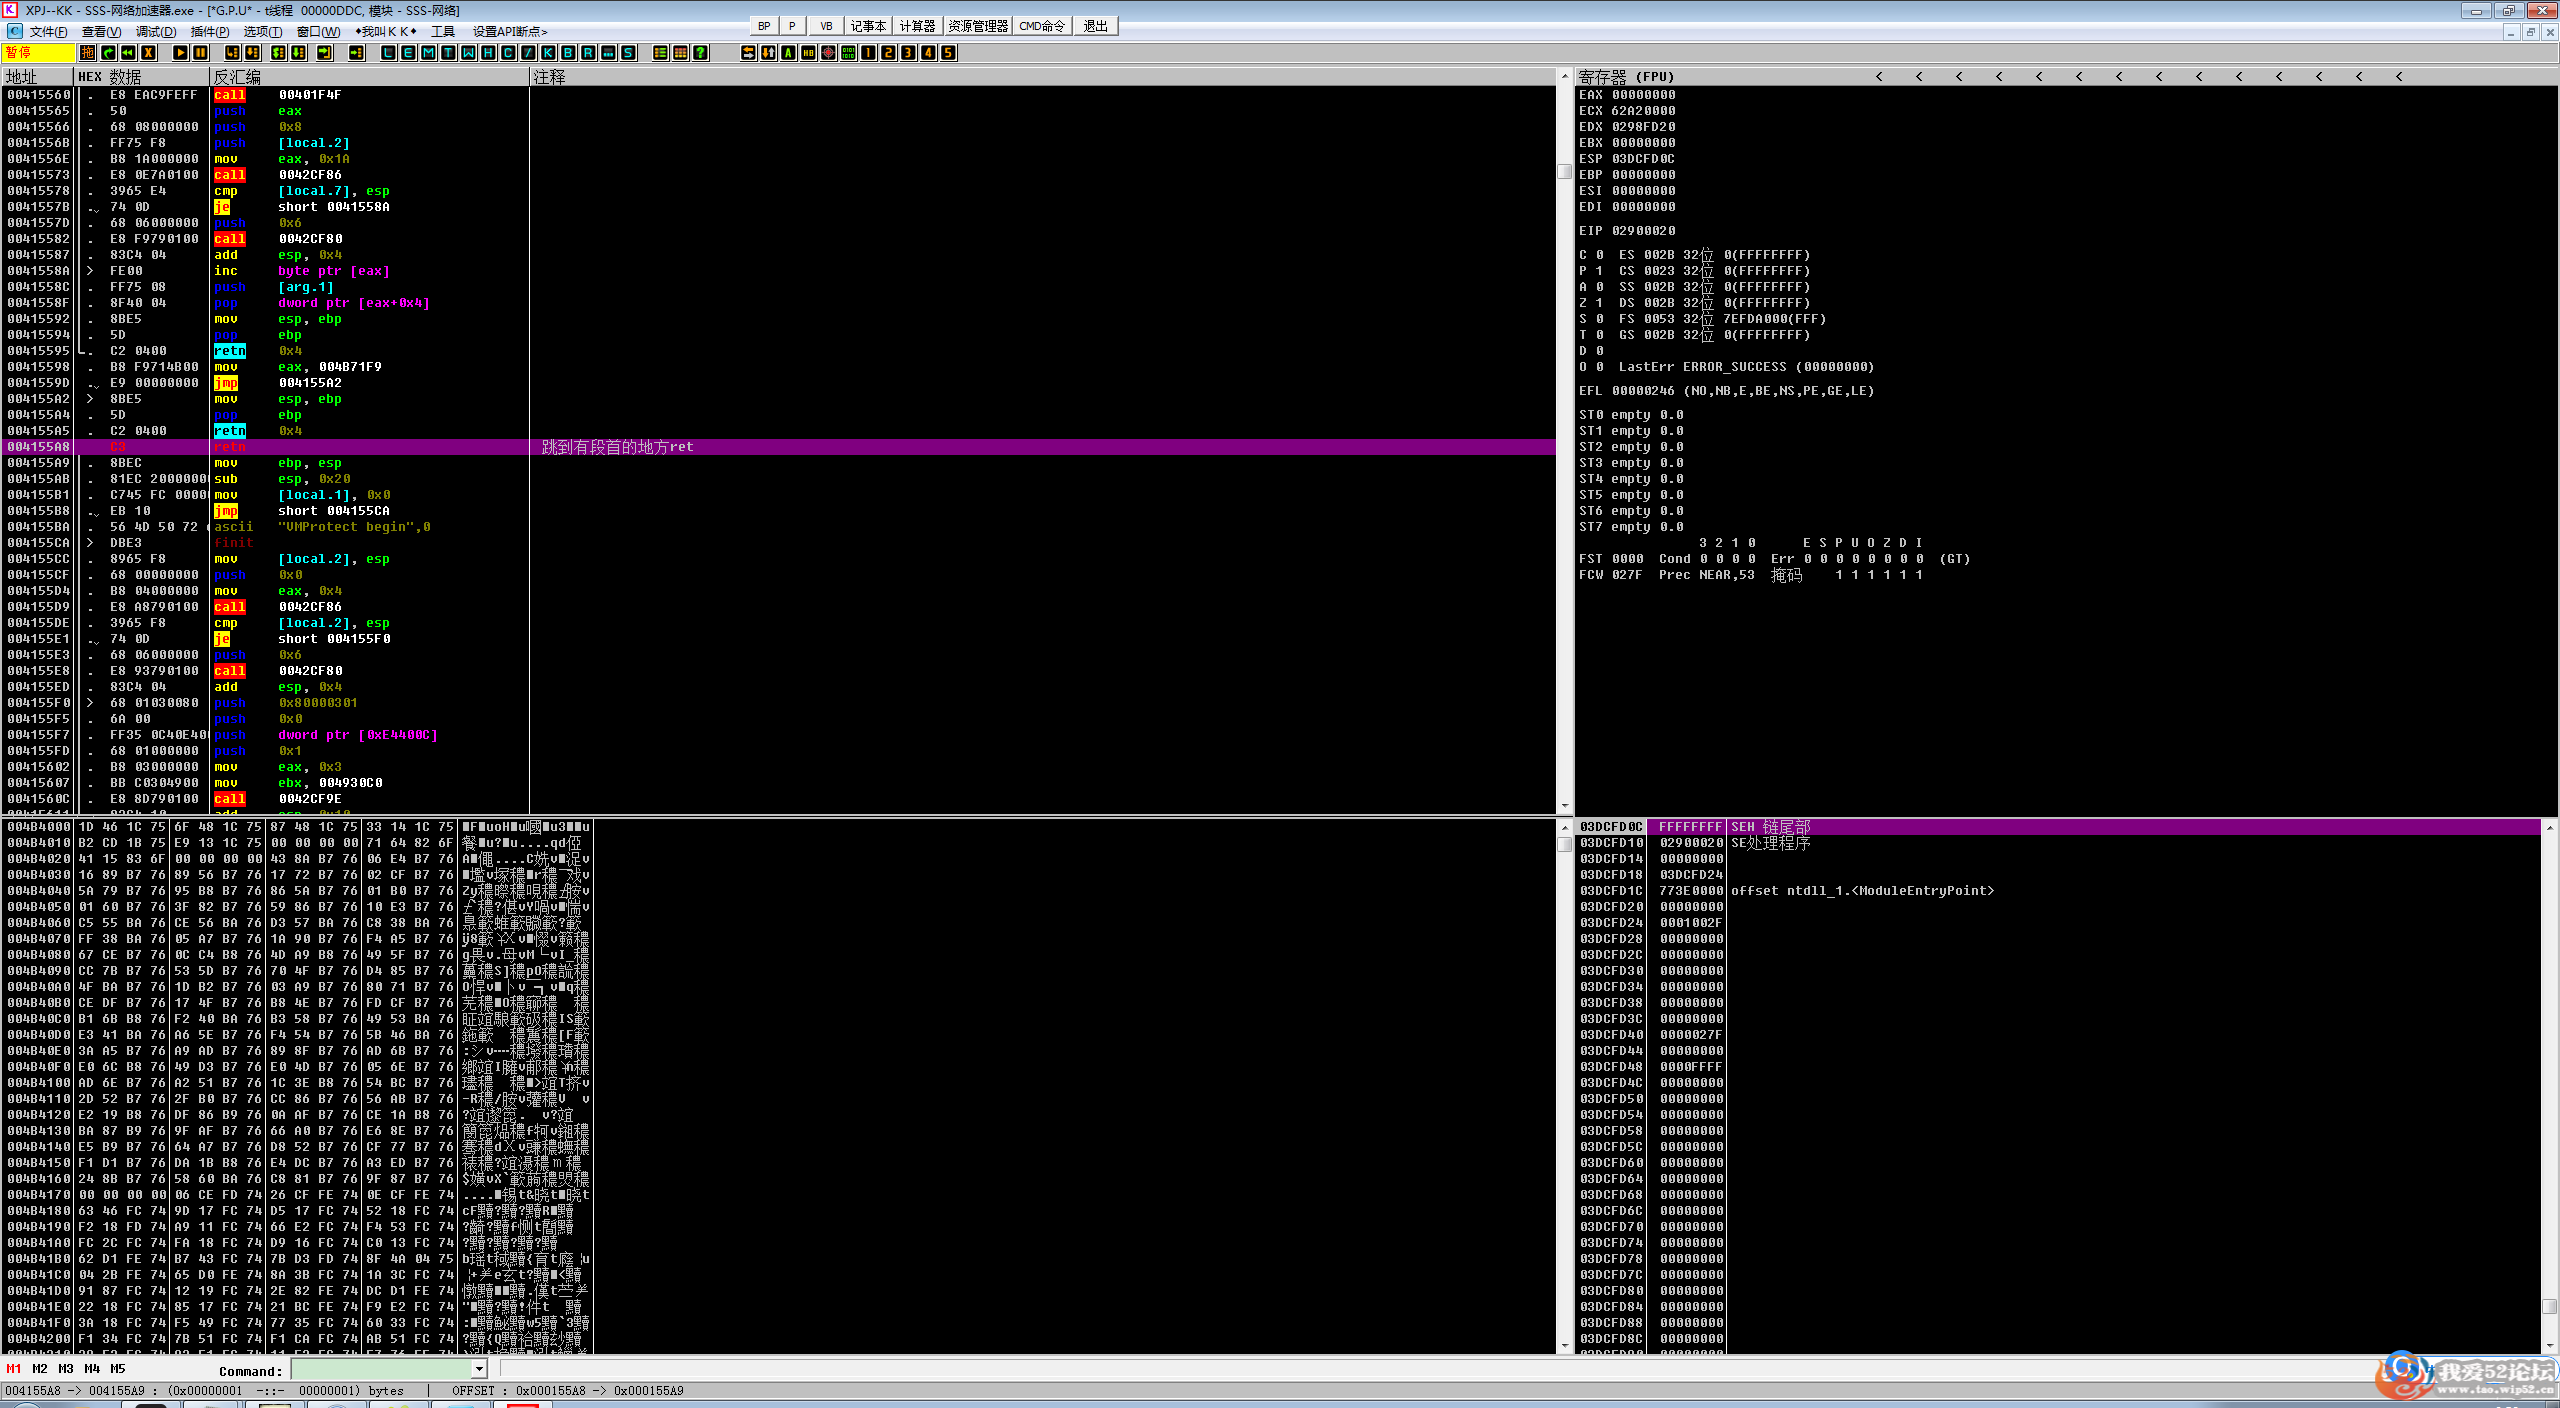The width and height of the screenshot is (2560, 1408).
Task: Open the slash (patches) window icon
Action: click(x=528, y=53)
